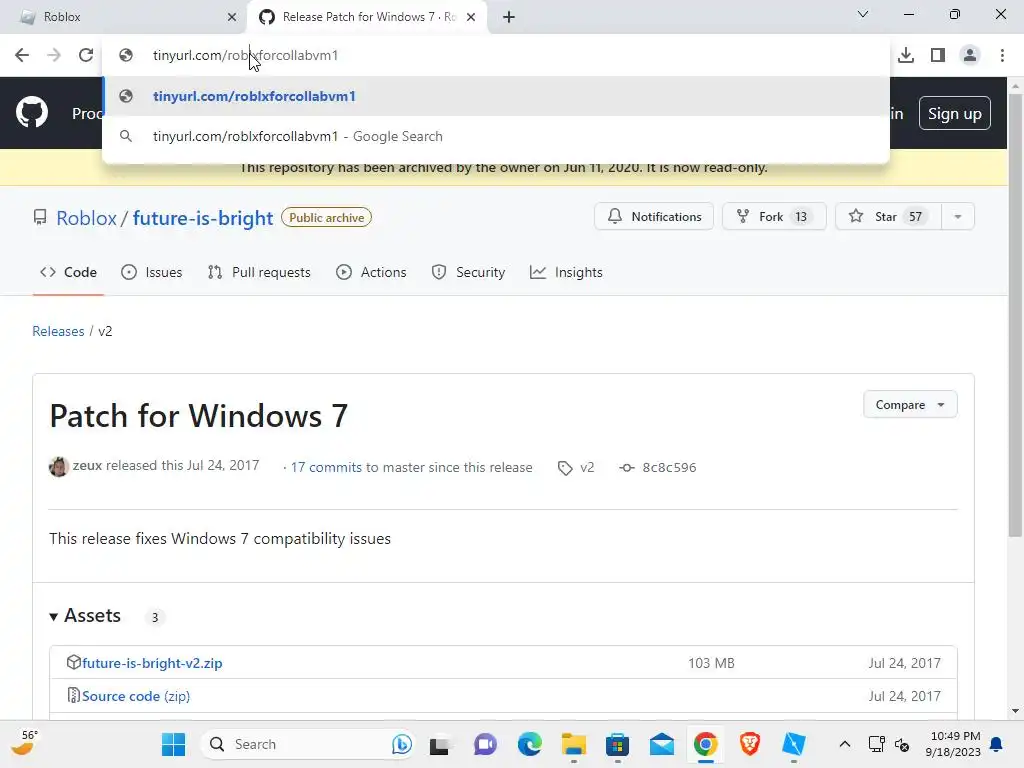Viewport: 1024px width, 768px height.
Task: Collapse the Assets section
Action: (85, 615)
